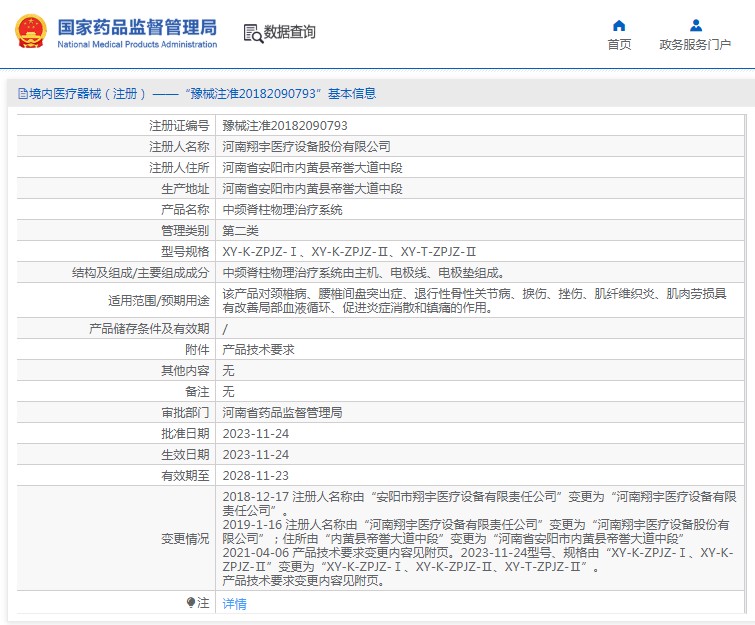The height and width of the screenshot is (625, 755).
Task: Open the 数据查询 search icon
Action: 253,33
